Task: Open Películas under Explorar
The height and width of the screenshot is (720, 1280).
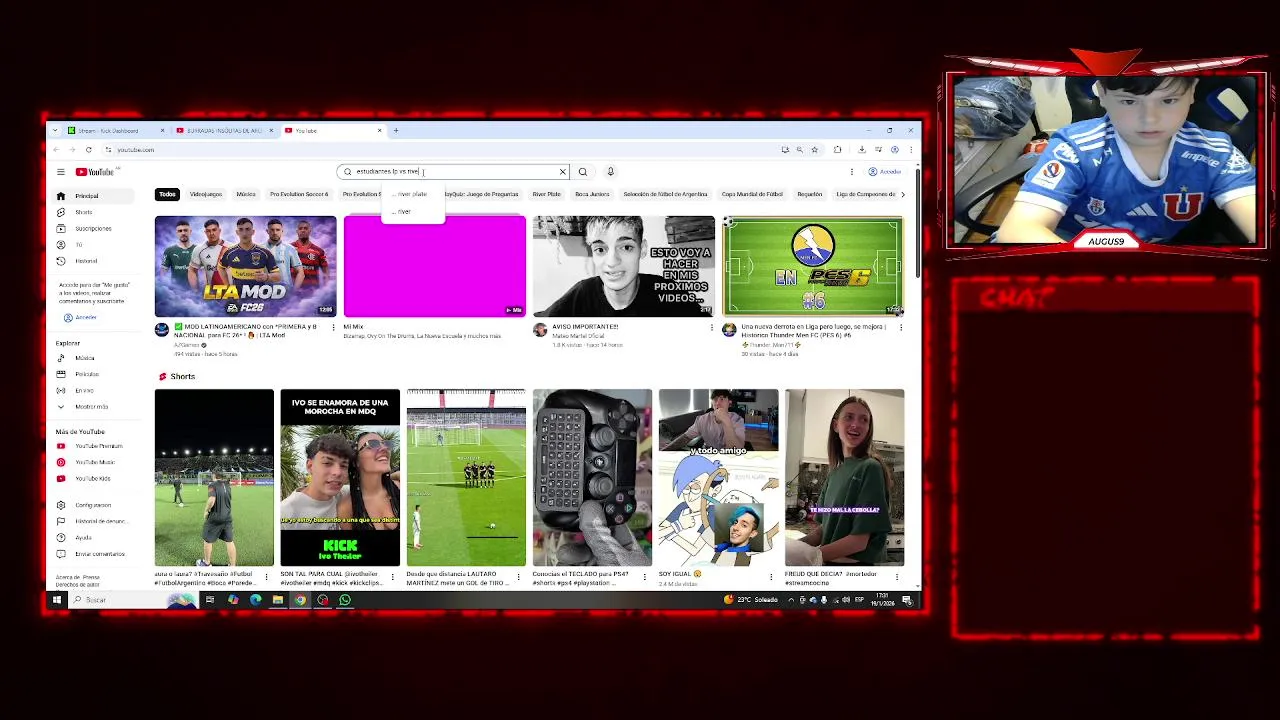Action: pos(86,374)
